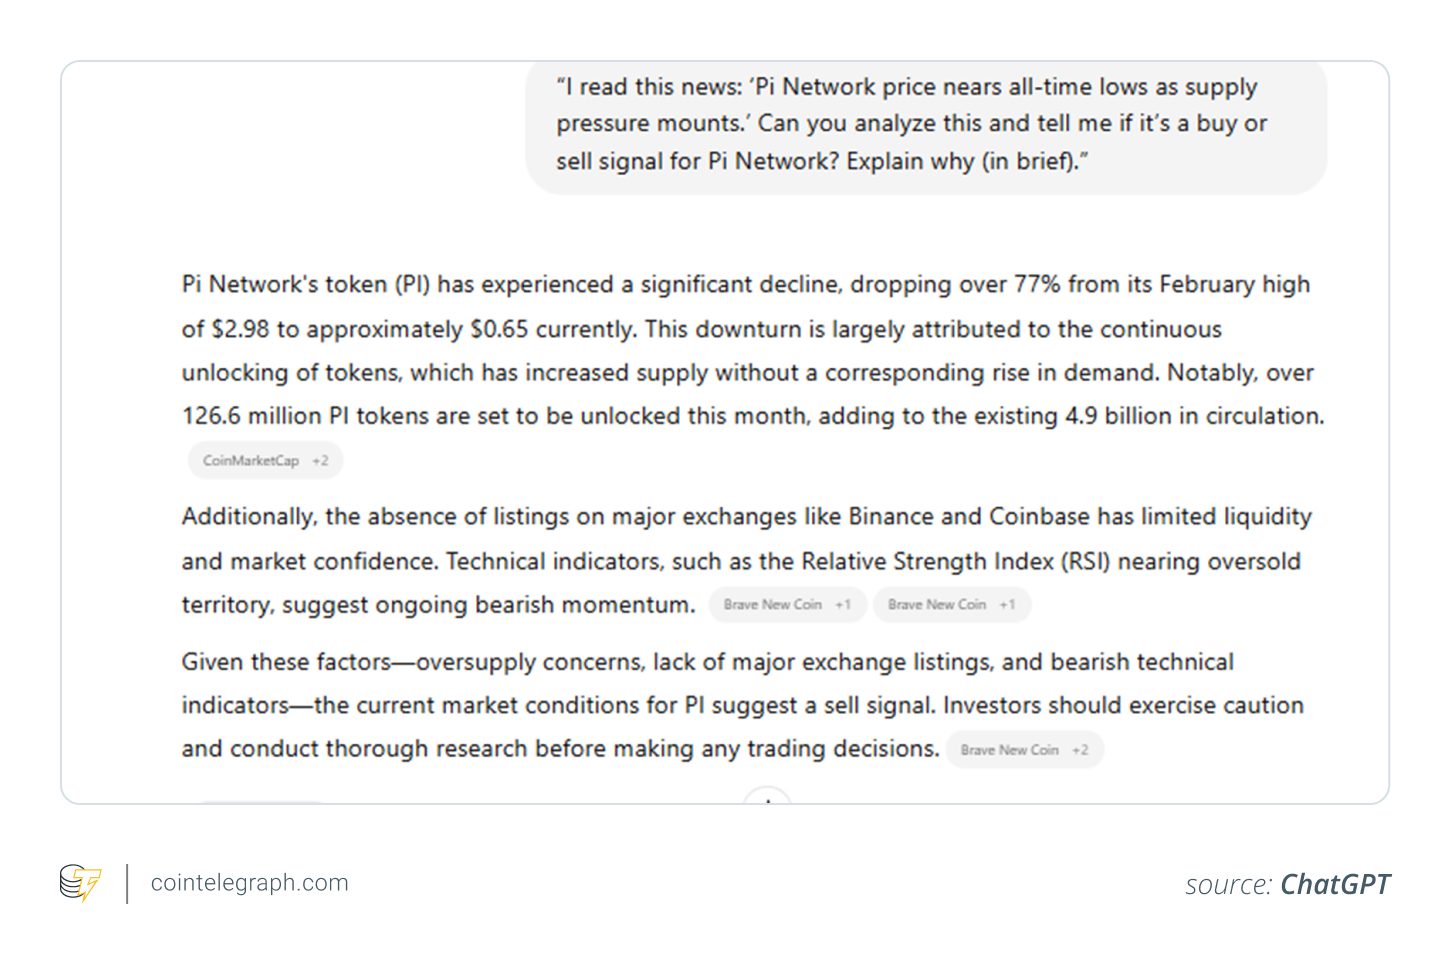Select the Pi Network token decline paragraph

(750, 350)
